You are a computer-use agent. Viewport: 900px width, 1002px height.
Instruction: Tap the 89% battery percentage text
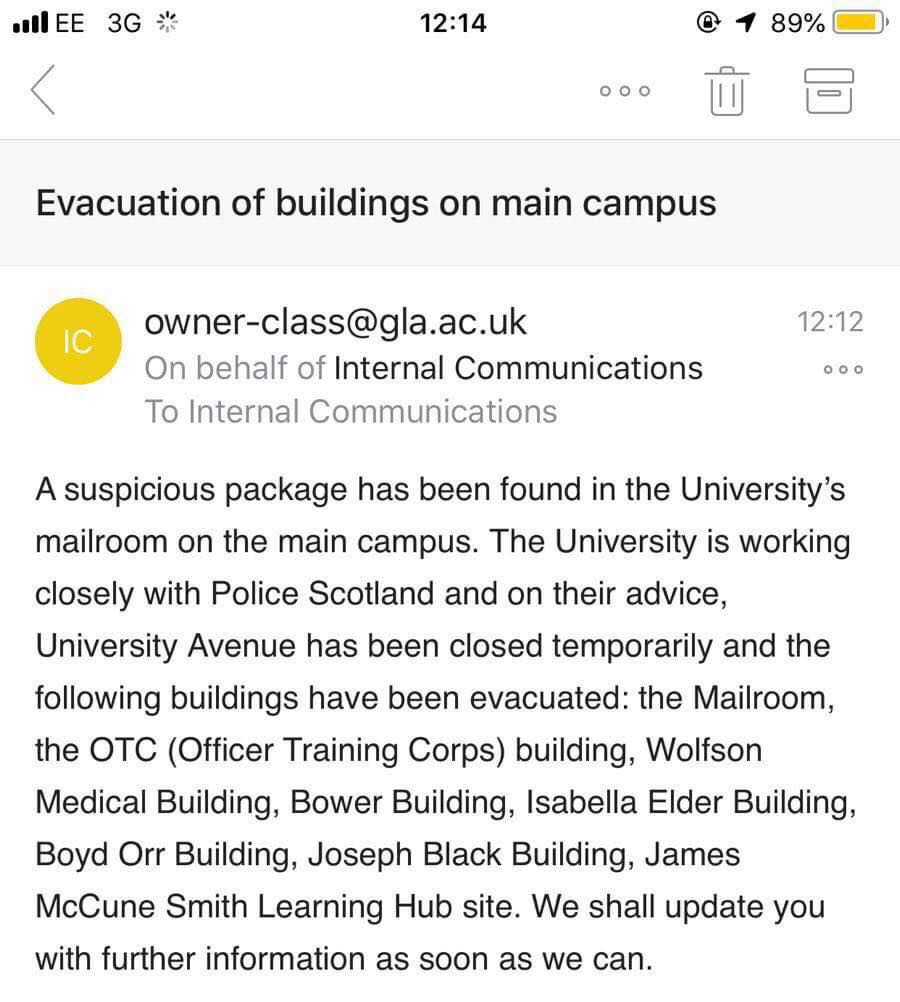point(797,23)
